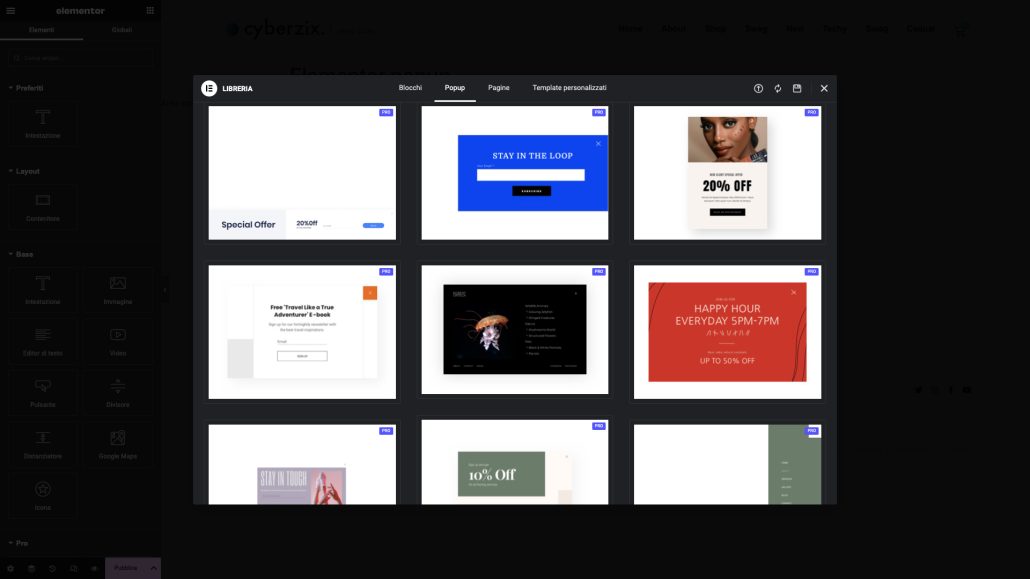Switch to the Blocchi tab
The width and height of the screenshot is (1030, 579).
point(409,87)
